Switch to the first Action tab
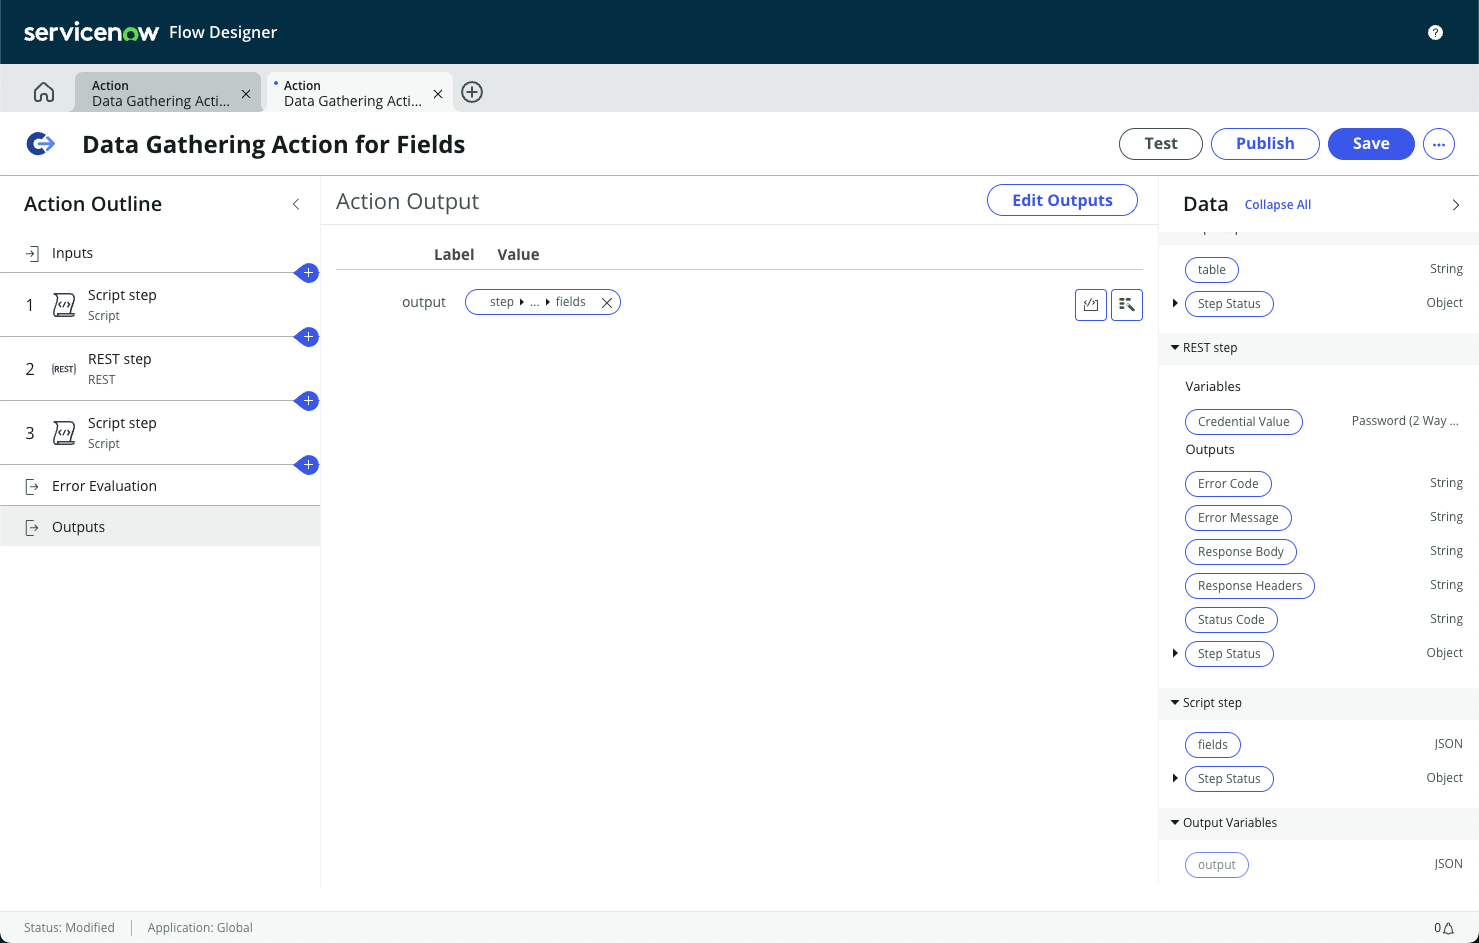The height and width of the screenshot is (943, 1479). coord(160,93)
